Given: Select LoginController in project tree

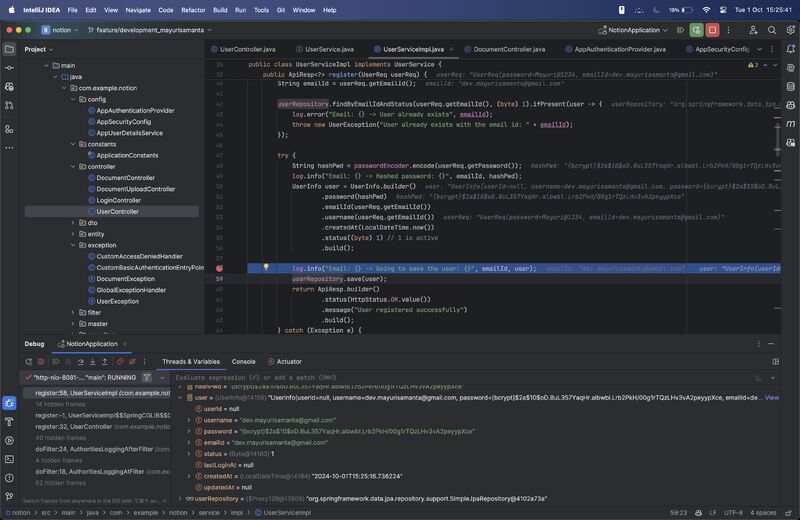Looking at the screenshot, I should coord(118,201).
